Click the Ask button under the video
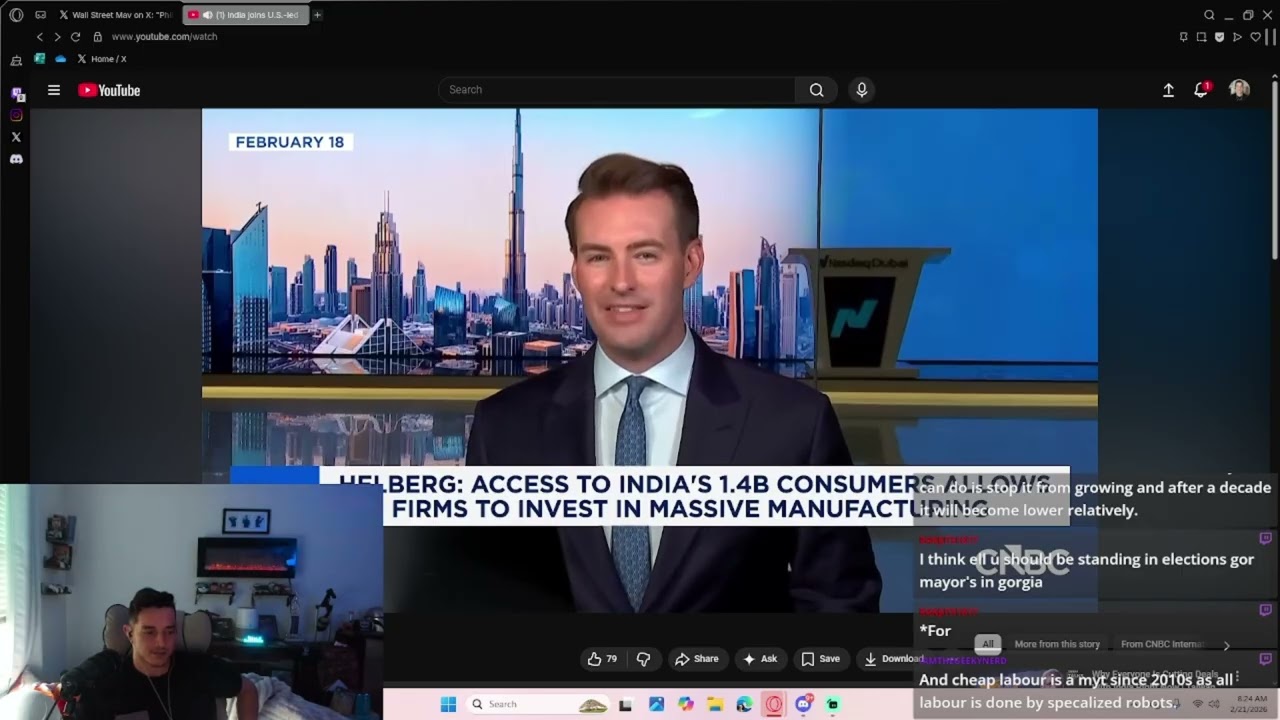This screenshot has height=720, width=1280. tap(759, 659)
